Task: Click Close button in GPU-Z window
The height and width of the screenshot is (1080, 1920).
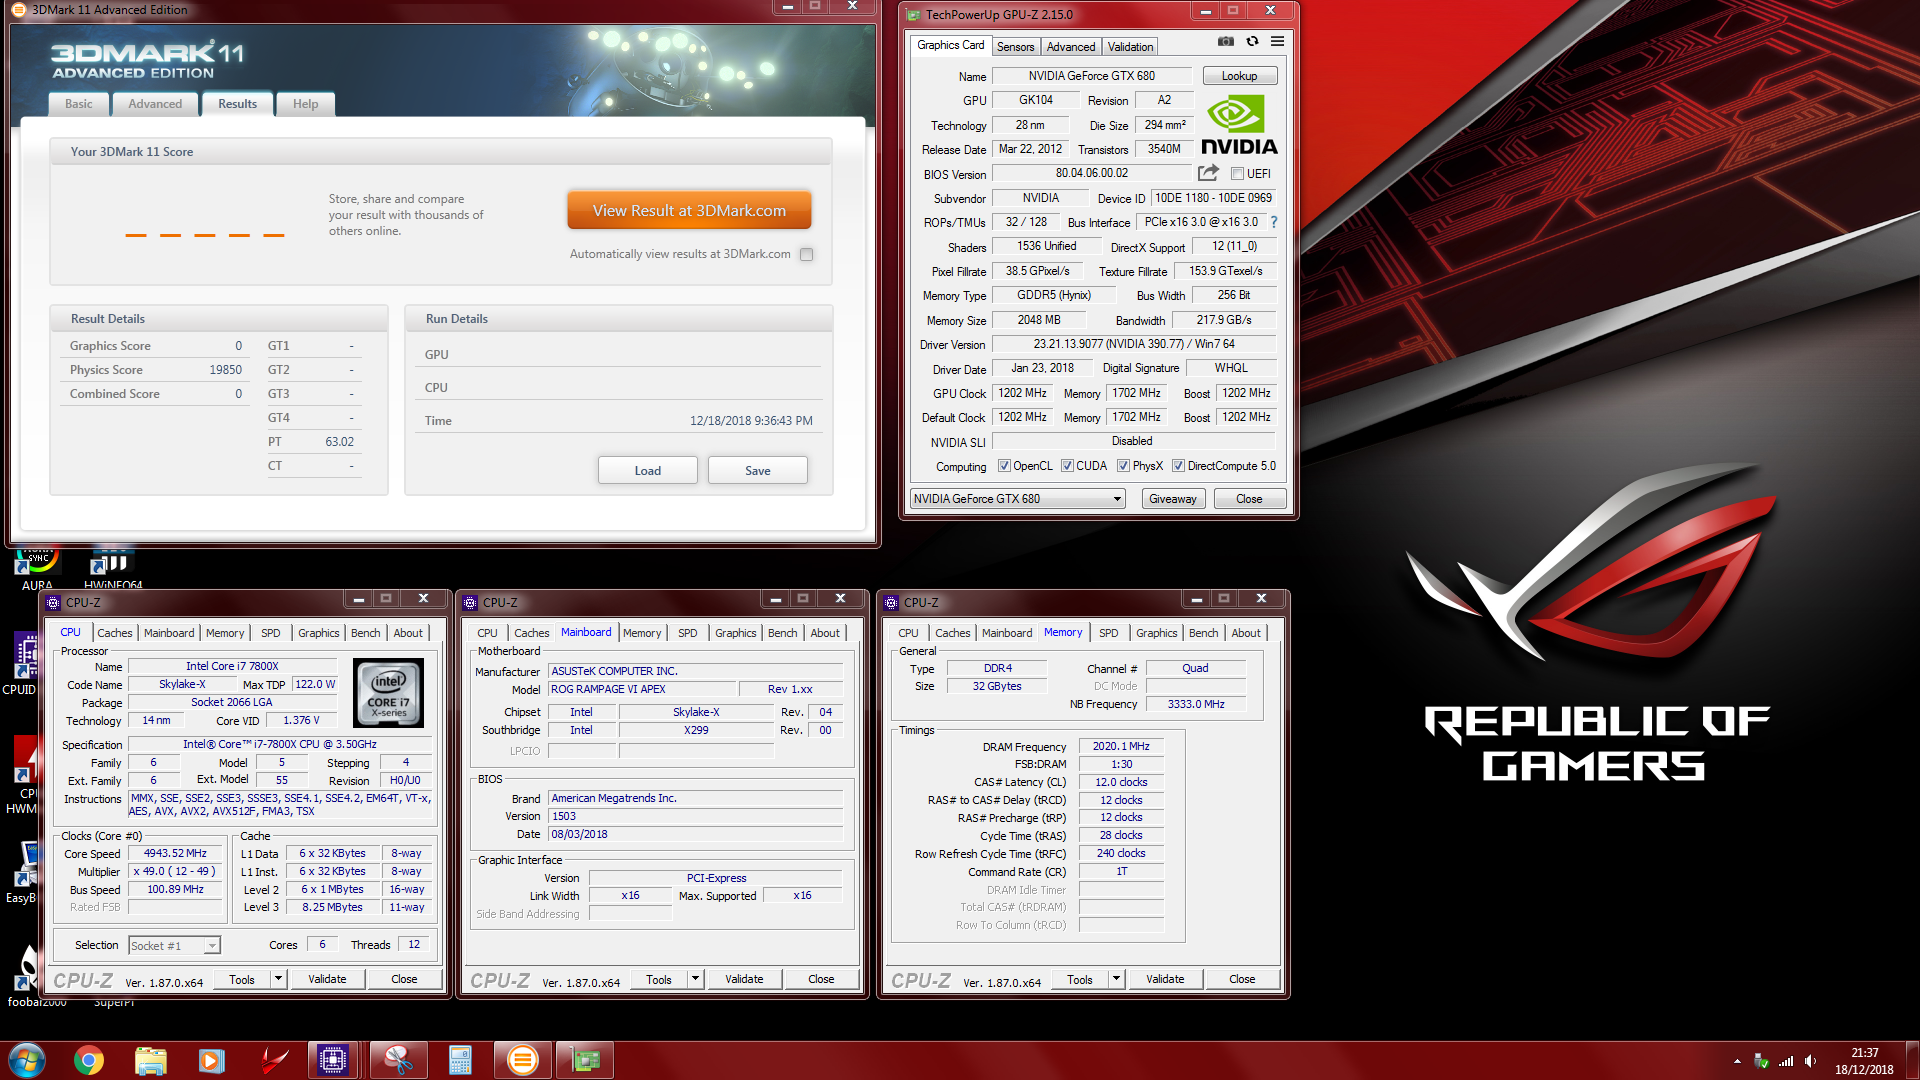Action: tap(1249, 499)
